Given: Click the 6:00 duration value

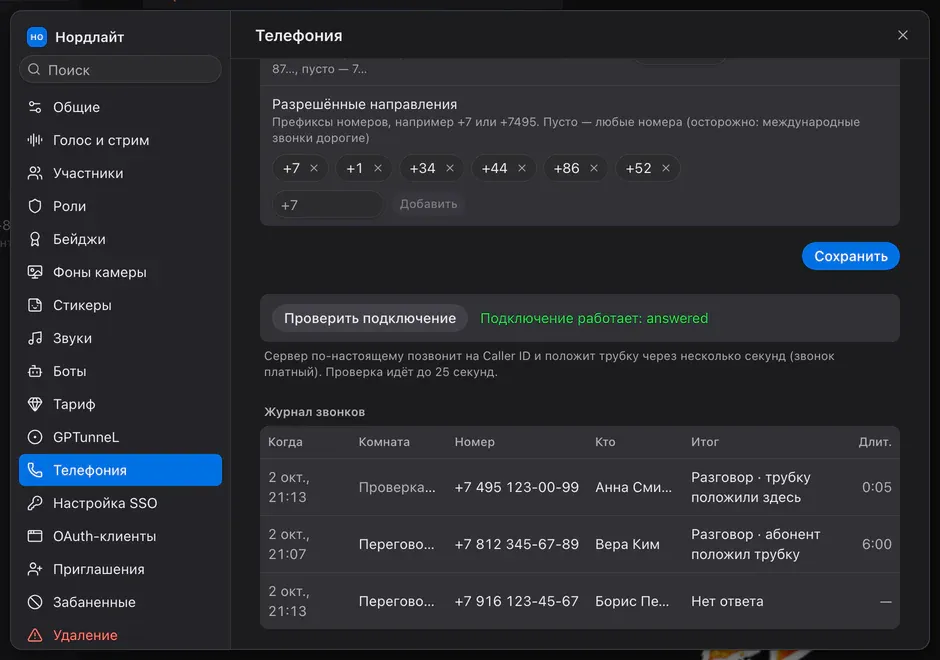Looking at the screenshot, I should [876, 544].
